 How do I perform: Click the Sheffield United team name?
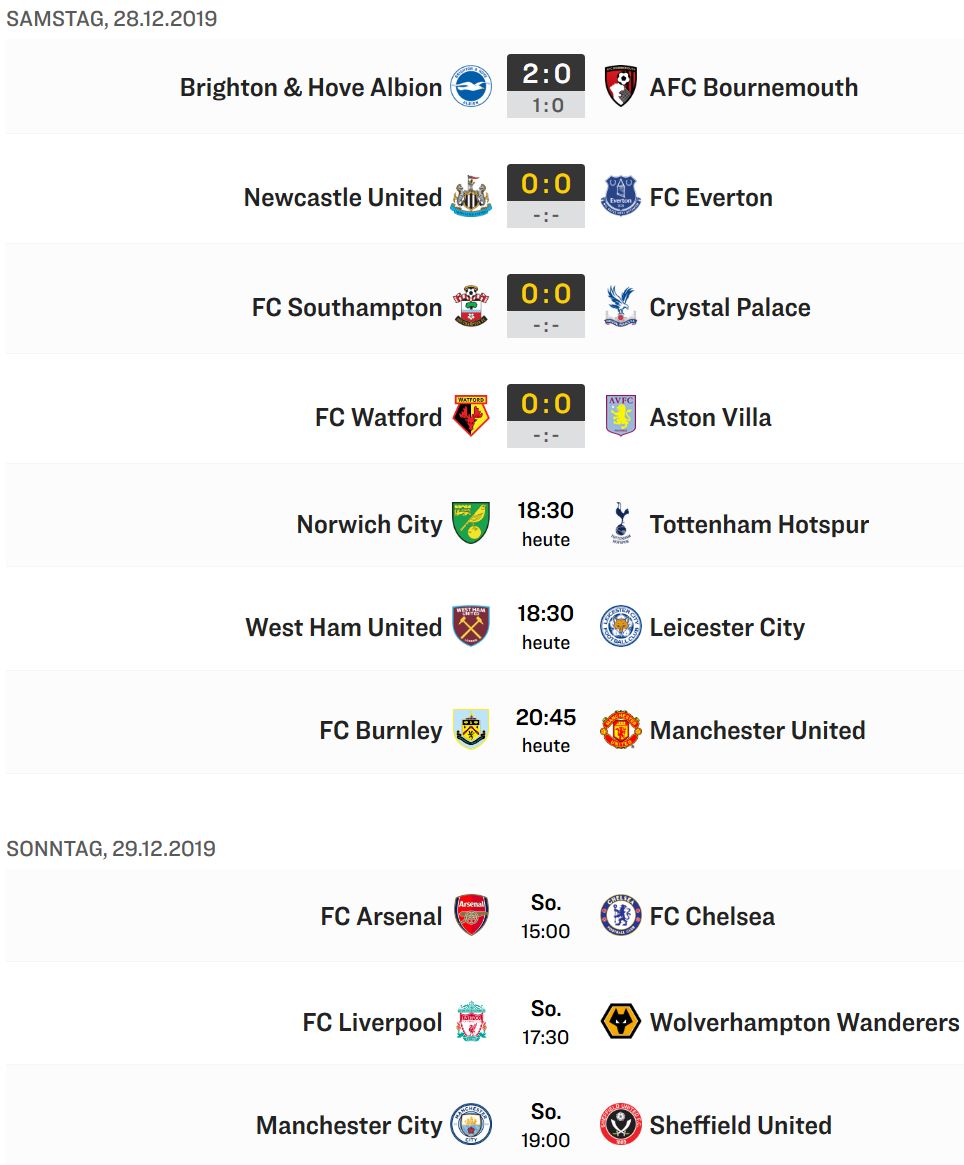[x=740, y=1125]
